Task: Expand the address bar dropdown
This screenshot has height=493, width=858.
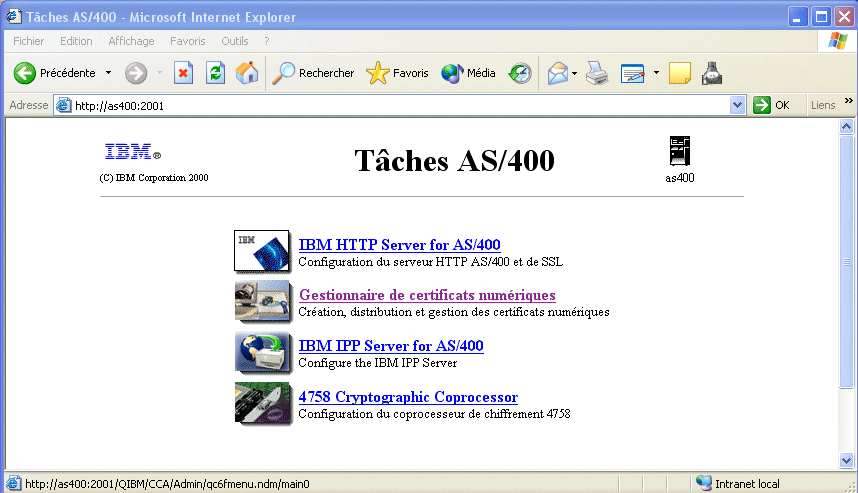Action: click(737, 105)
